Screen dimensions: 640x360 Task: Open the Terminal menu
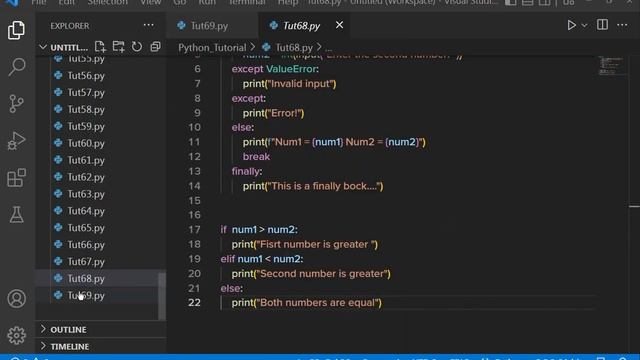tap(247, 2)
